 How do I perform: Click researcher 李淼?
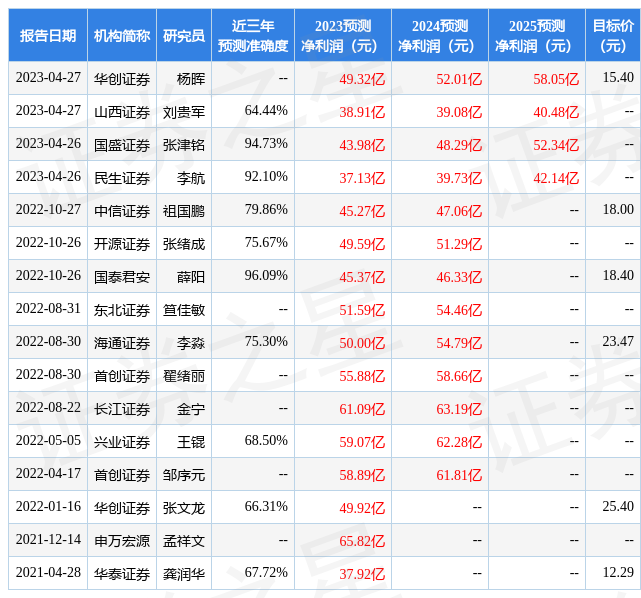(191, 343)
